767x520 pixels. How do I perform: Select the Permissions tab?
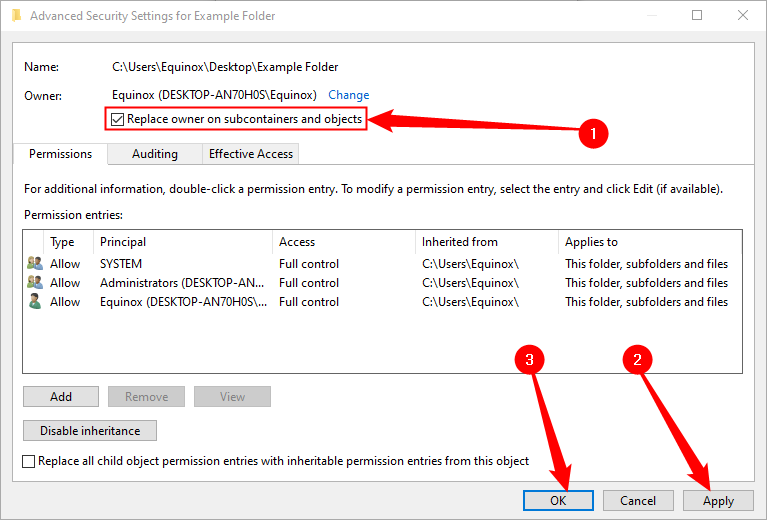pyautogui.click(x=60, y=154)
